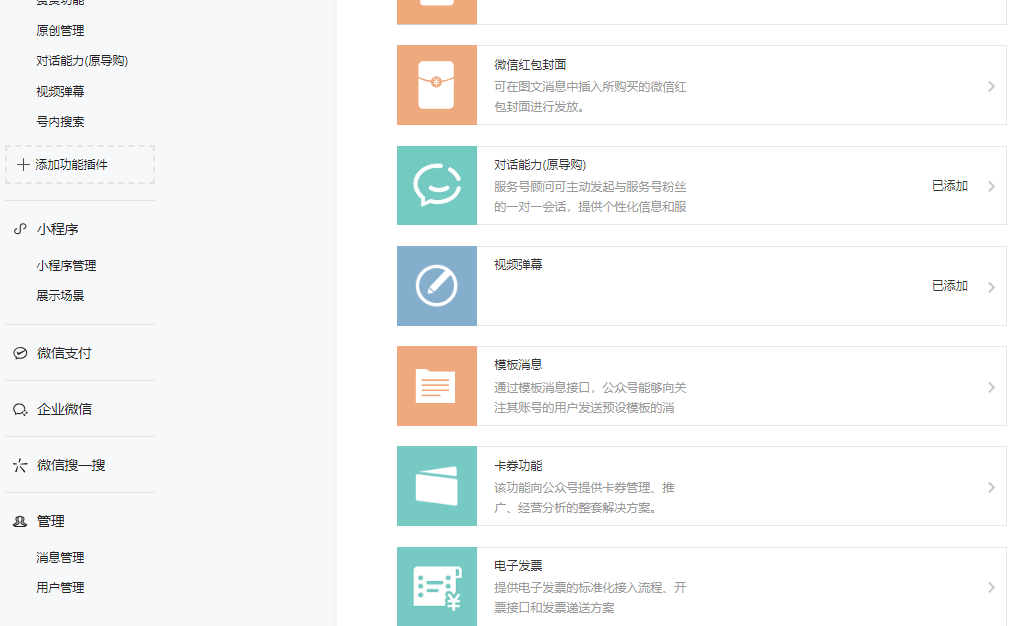The width and height of the screenshot is (1020, 626).
Task: Open the 对话能力(原导购) plugin card title
Action: 540,165
